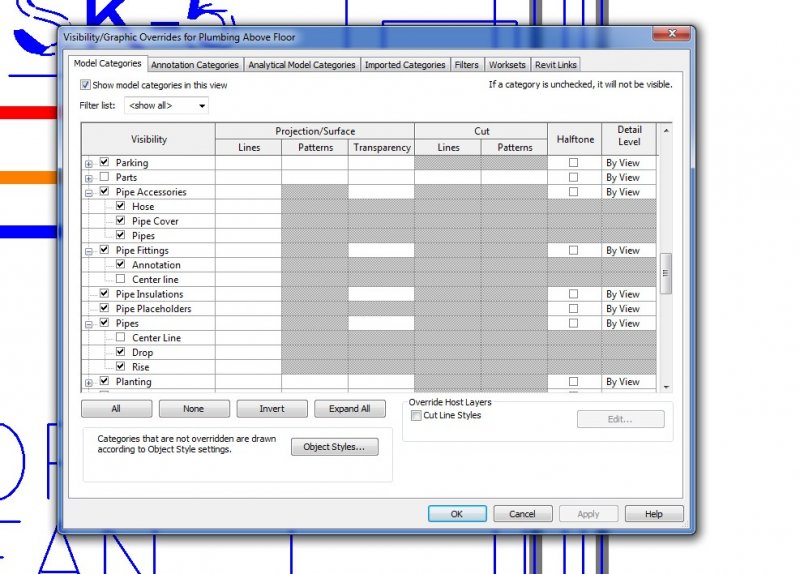Close the Visibility/Graphic Overrides dialog
This screenshot has height=574, width=800.
pyautogui.click(x=671, y=34)
